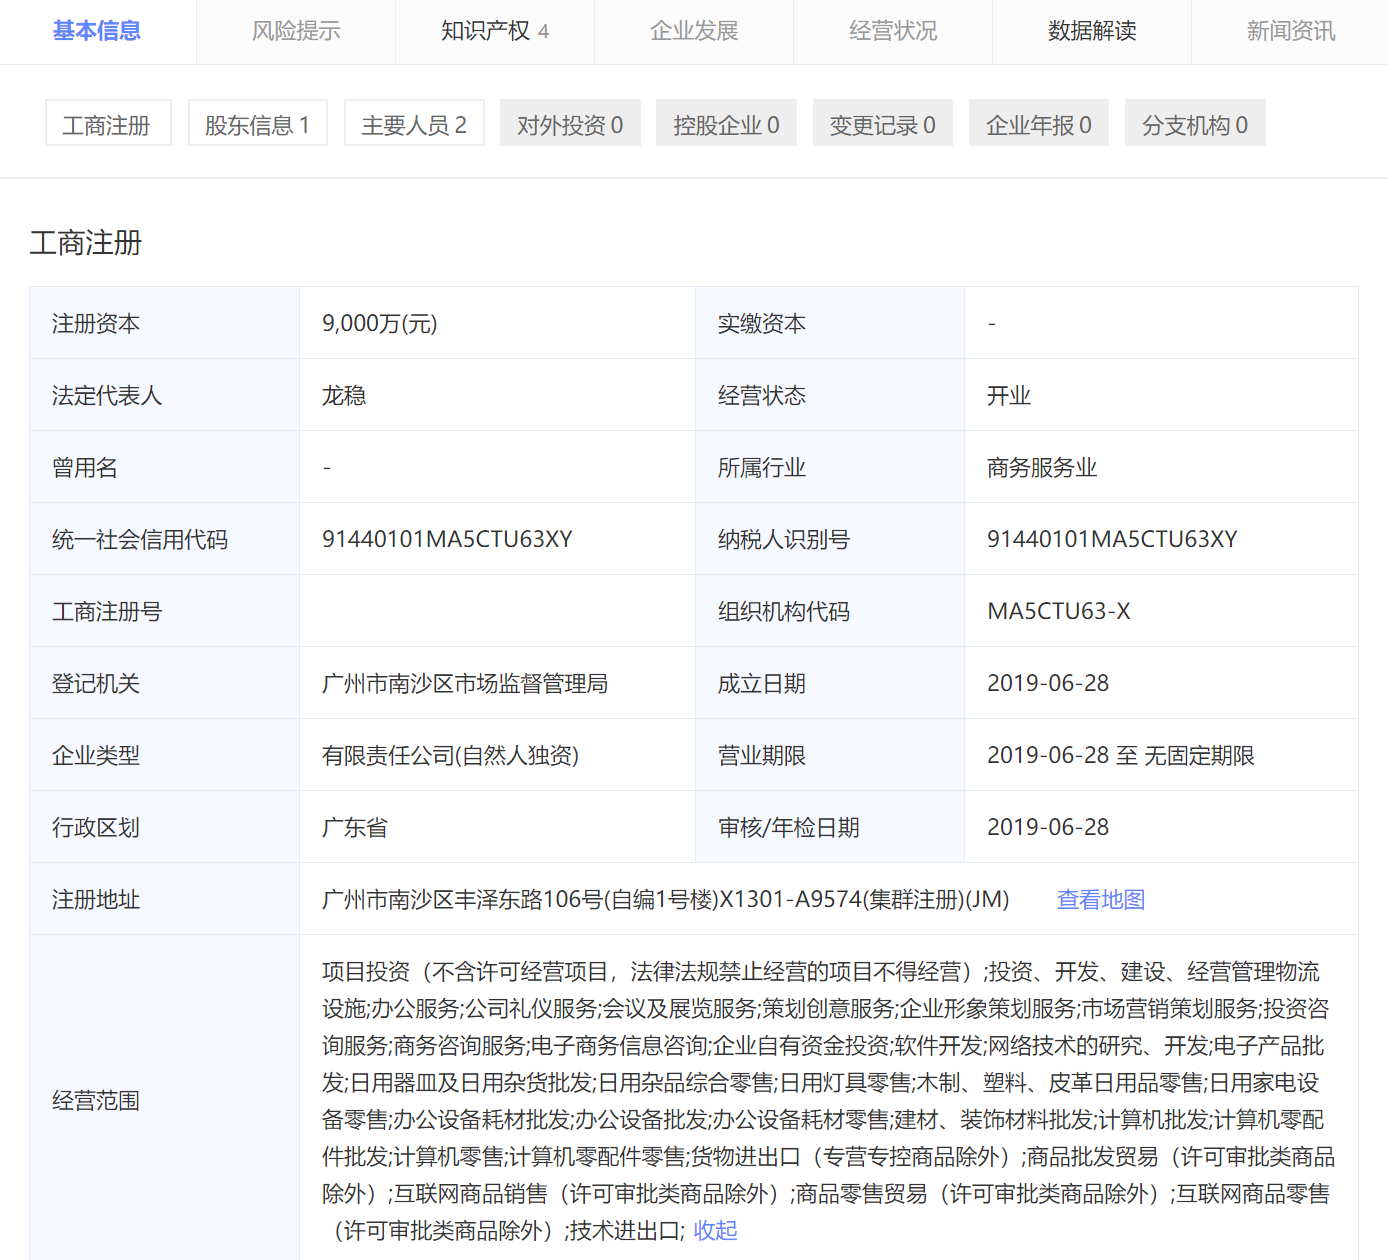Click the registered address text in 注册地址
The width and height of the screenshot is (1387, 1260).
[665, 899]
